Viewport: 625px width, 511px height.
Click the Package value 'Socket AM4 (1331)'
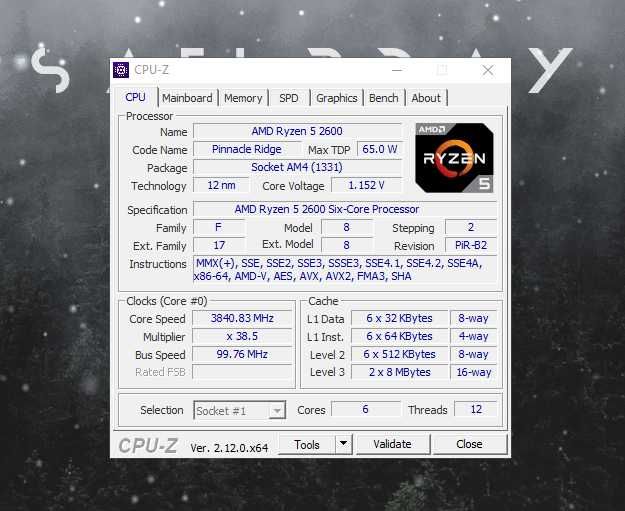[x=297, y=167]
